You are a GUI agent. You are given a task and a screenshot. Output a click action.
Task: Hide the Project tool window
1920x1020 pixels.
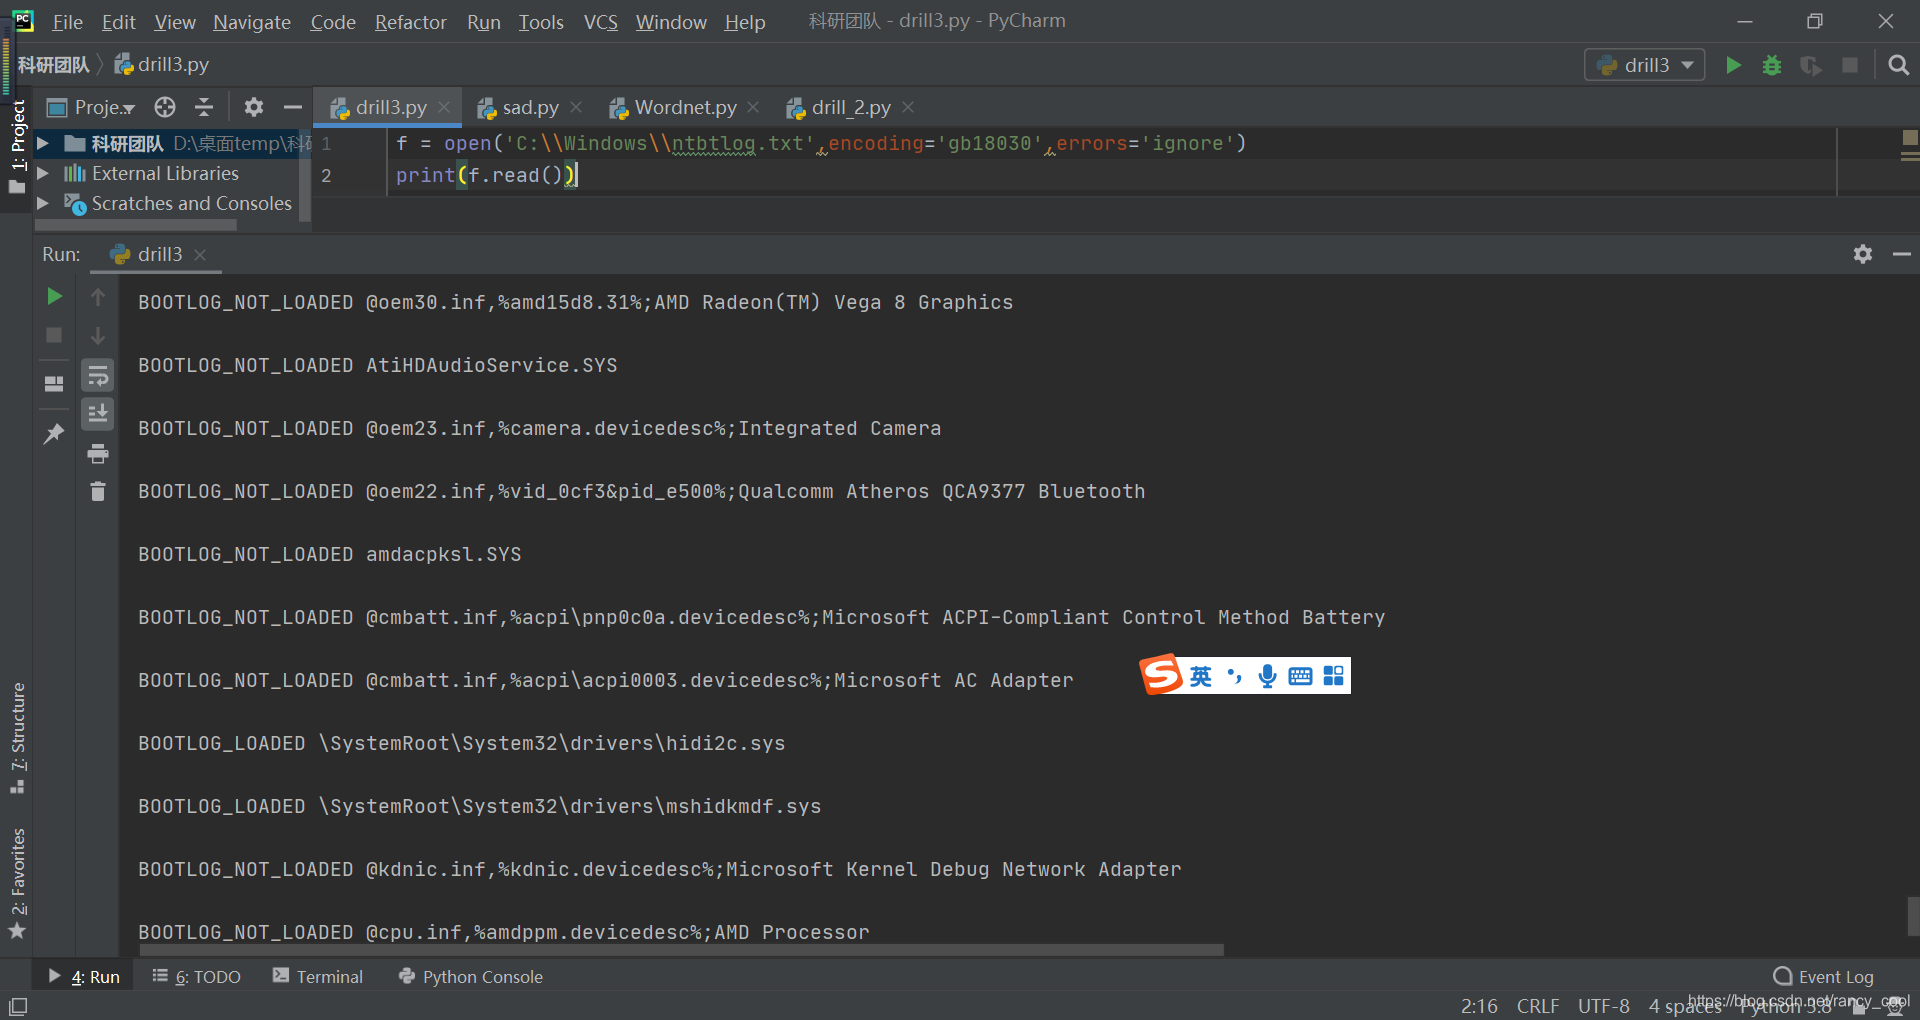click(293, 107)
